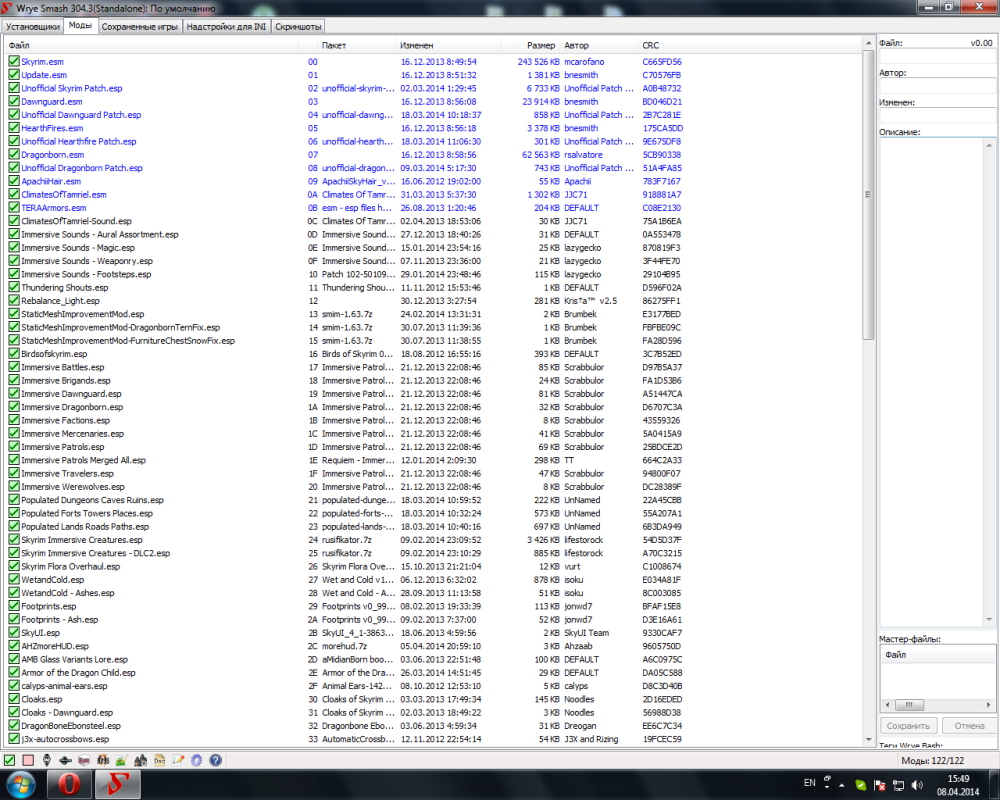Launch BOSS load order sorter icon
Viewport: 1000px width, 800px height.
pyautogui.click(x=103, y=760)
